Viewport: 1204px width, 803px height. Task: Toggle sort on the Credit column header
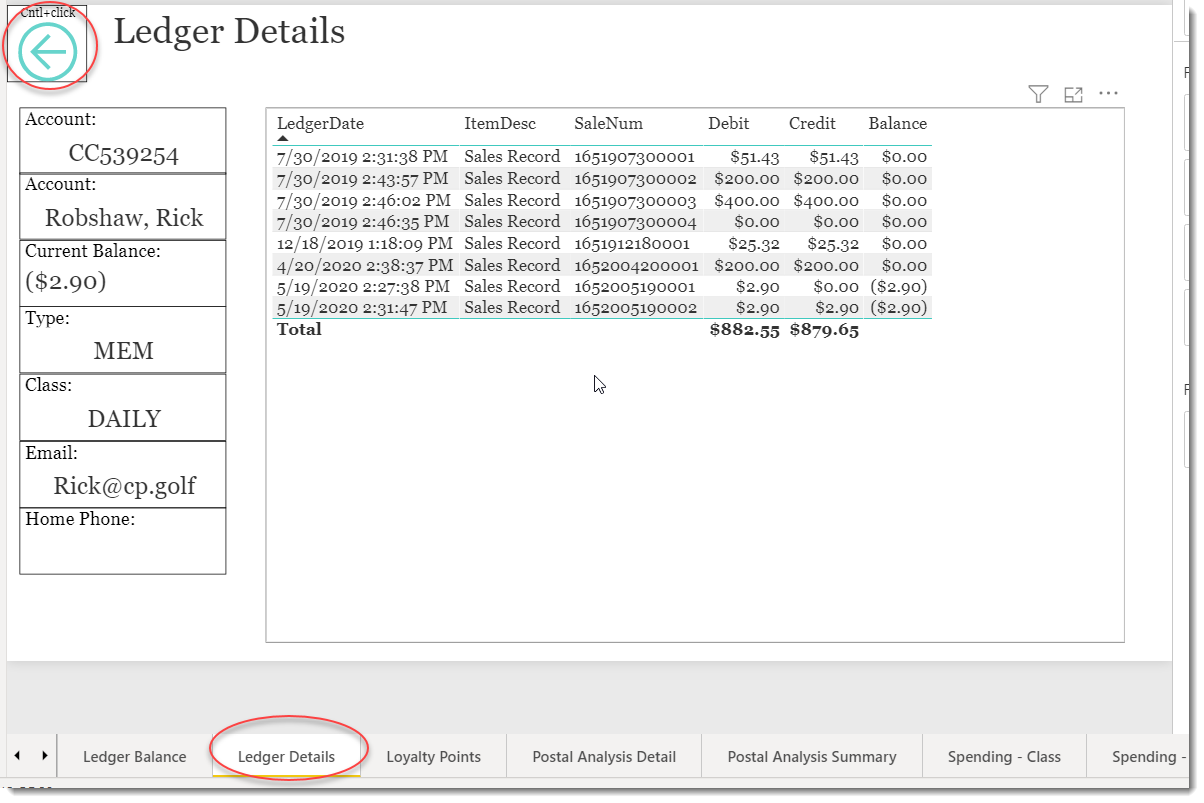(x=811, y=123)
